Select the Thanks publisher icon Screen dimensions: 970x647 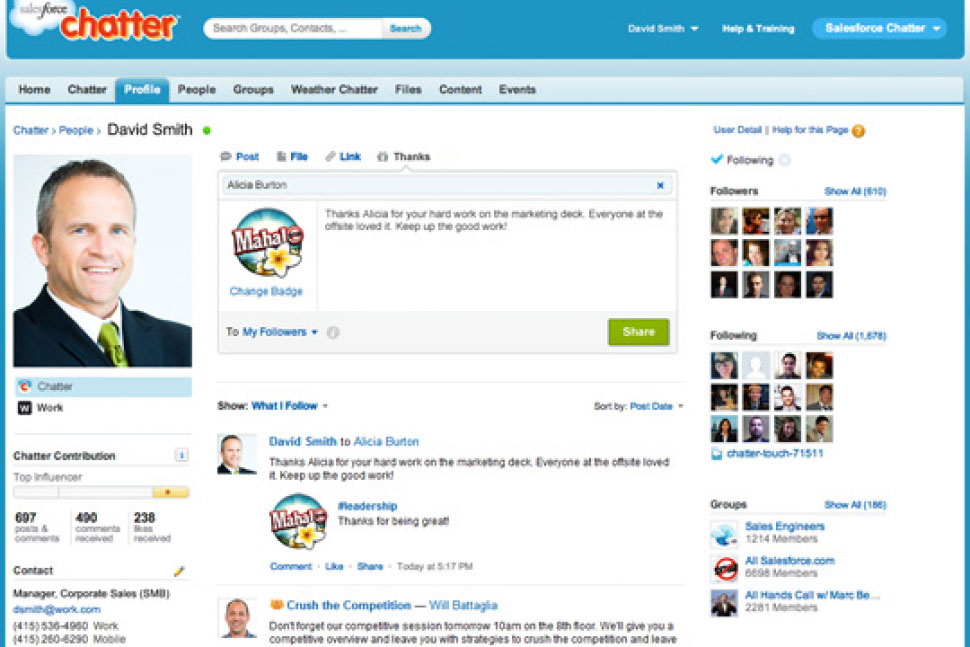[382, 156]
